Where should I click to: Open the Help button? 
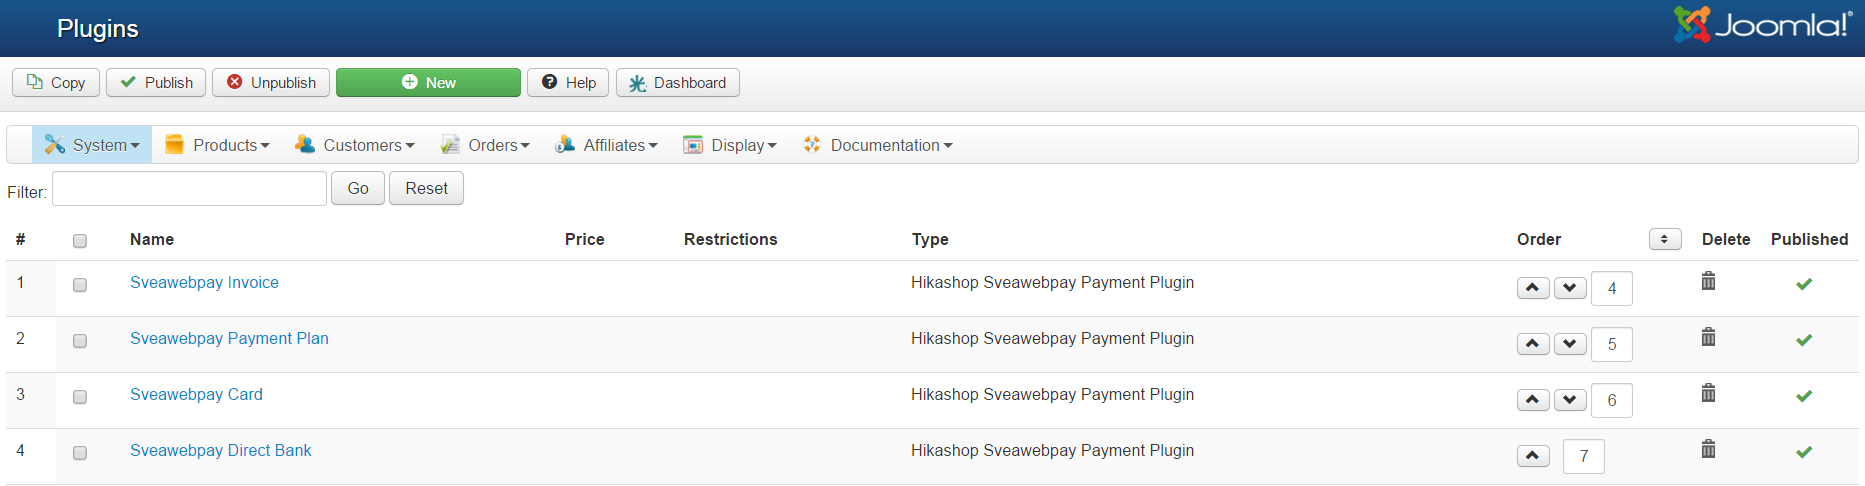(568, 82)
